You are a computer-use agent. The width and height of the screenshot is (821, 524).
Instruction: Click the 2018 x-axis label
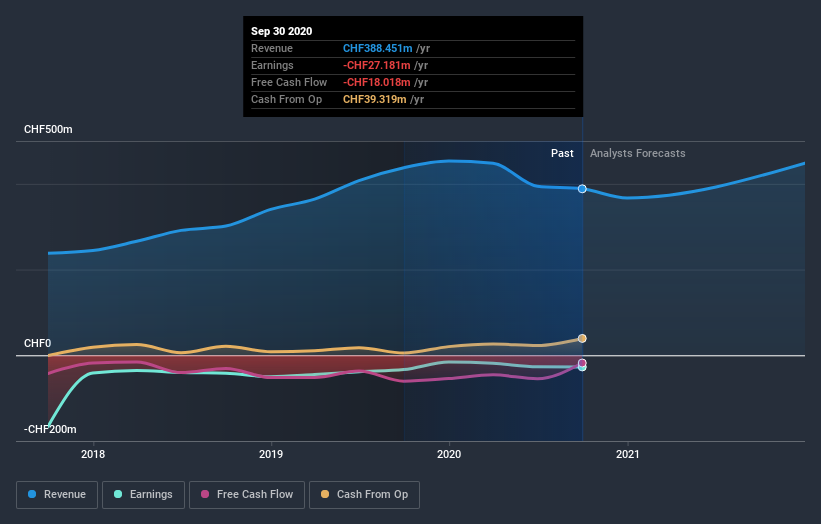[x=93, y=454]
